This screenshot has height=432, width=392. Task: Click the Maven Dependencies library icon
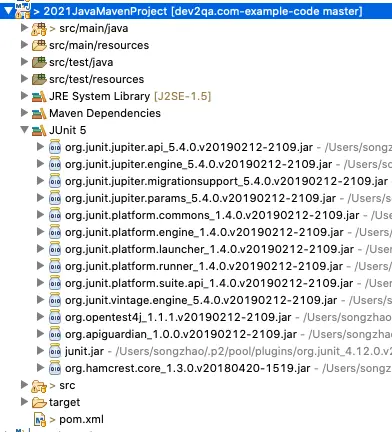pos(39,114)
